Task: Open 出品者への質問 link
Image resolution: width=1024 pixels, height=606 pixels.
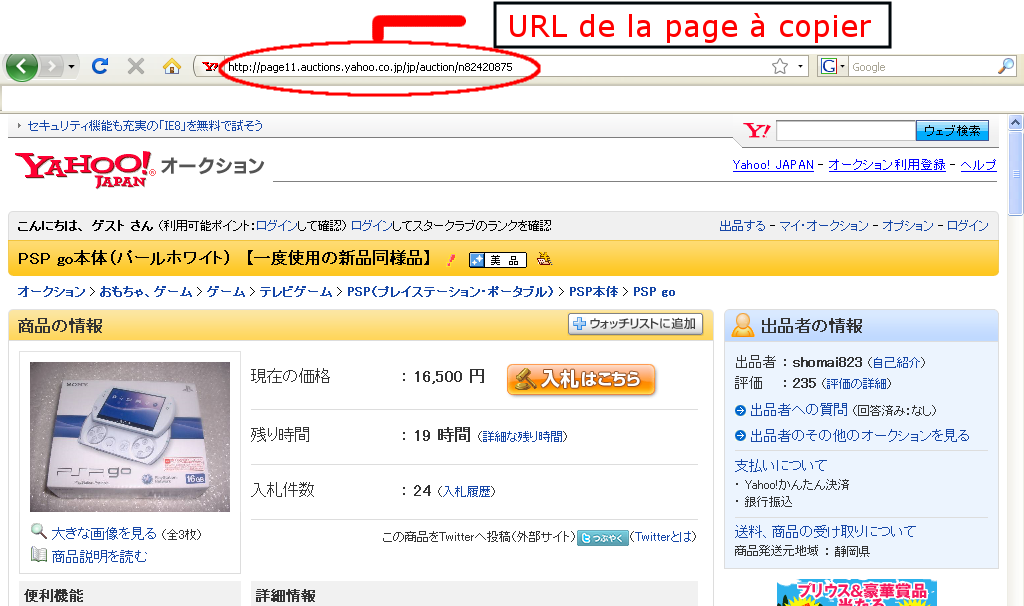Action: point(799,409)
